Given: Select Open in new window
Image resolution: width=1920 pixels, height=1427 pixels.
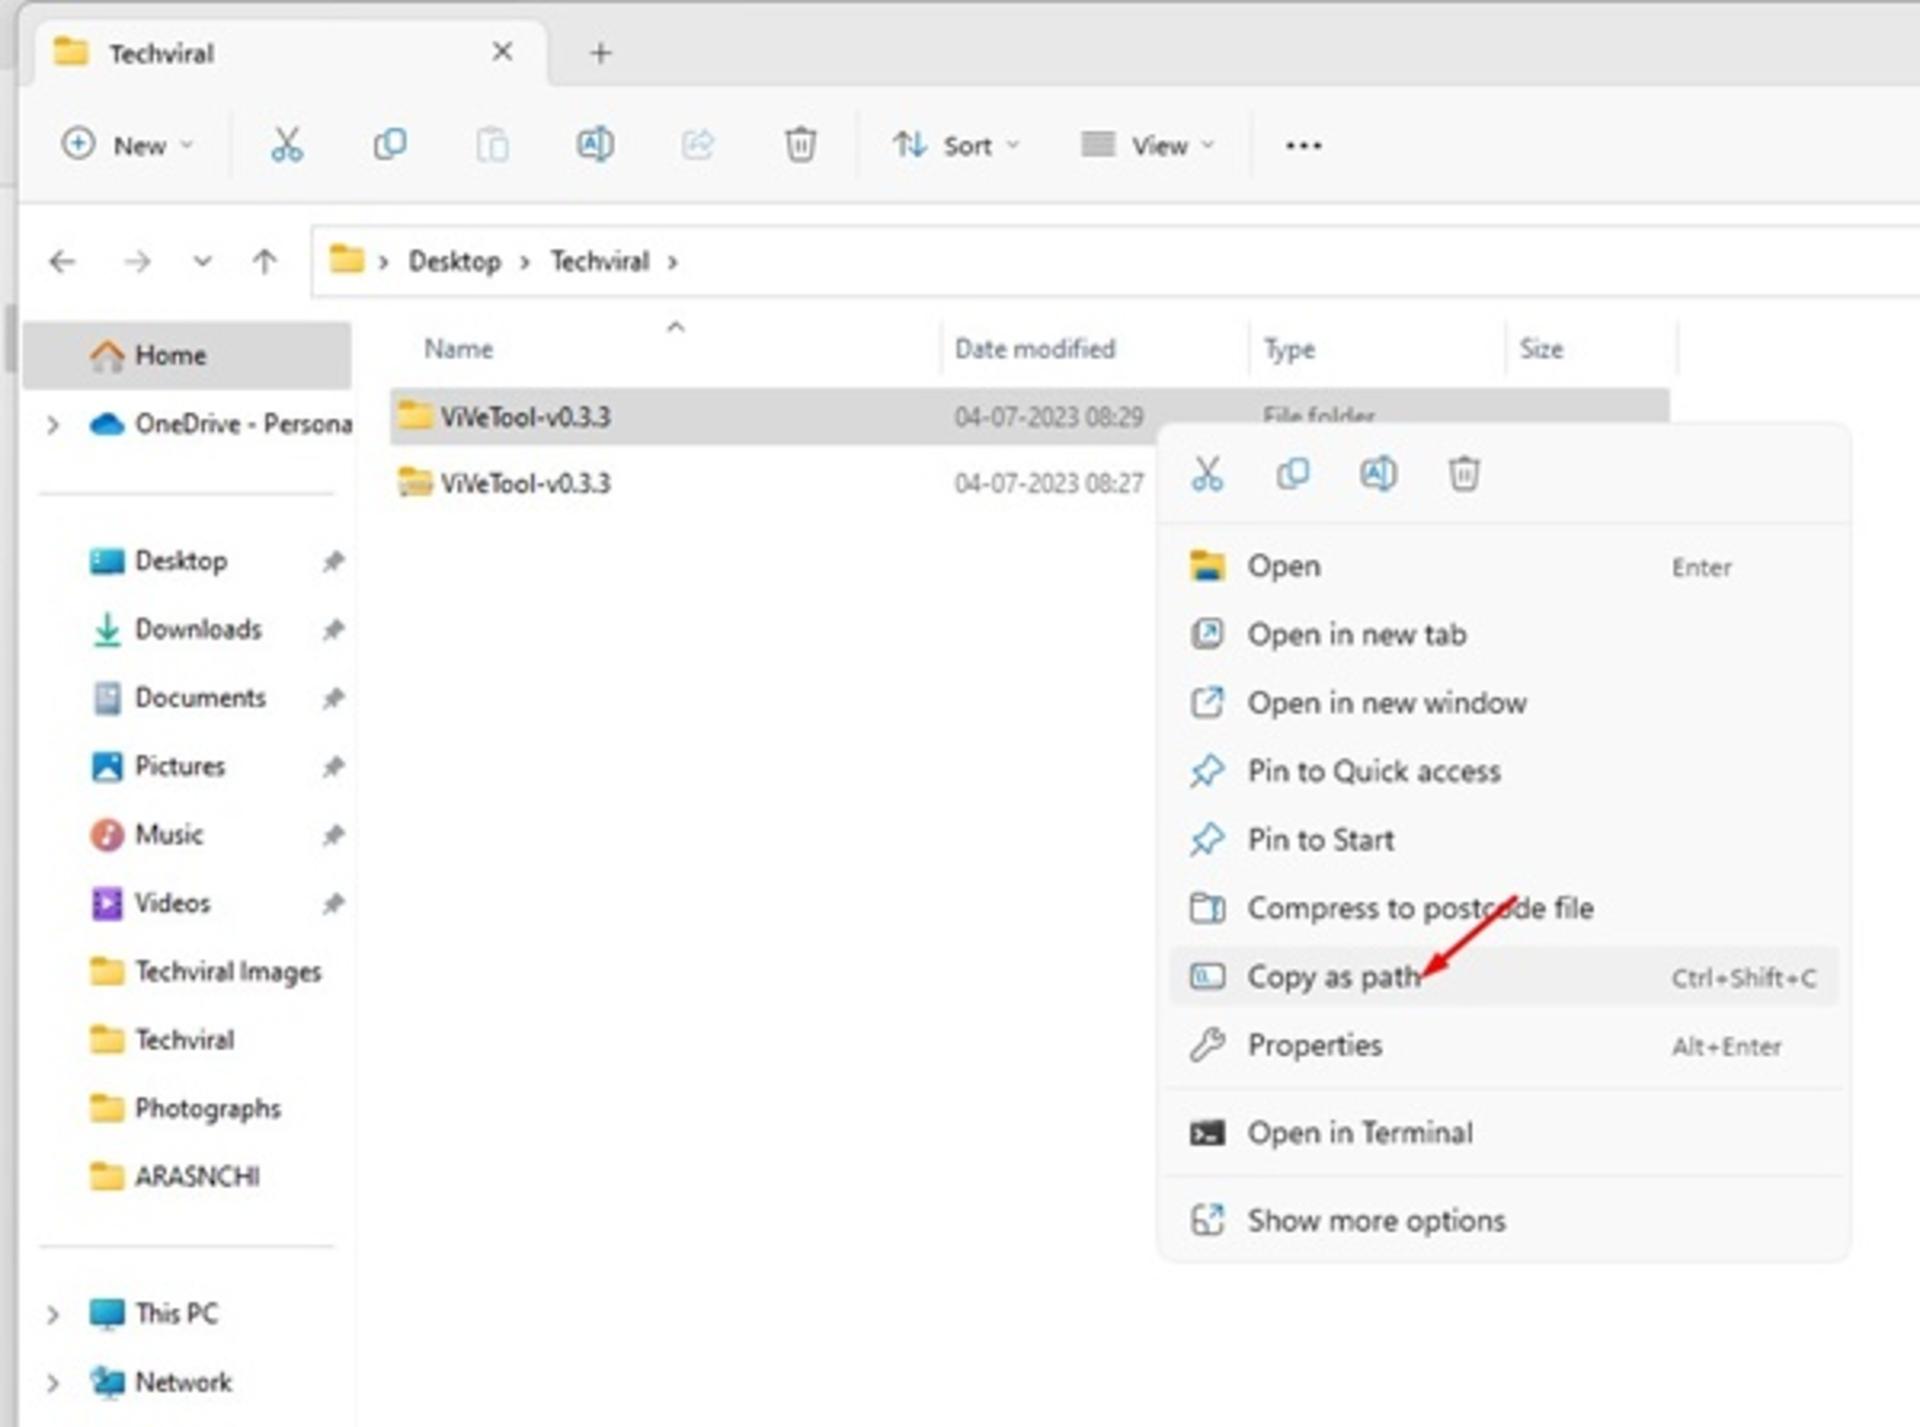Looking at the screenshot, I should 1504,703.
